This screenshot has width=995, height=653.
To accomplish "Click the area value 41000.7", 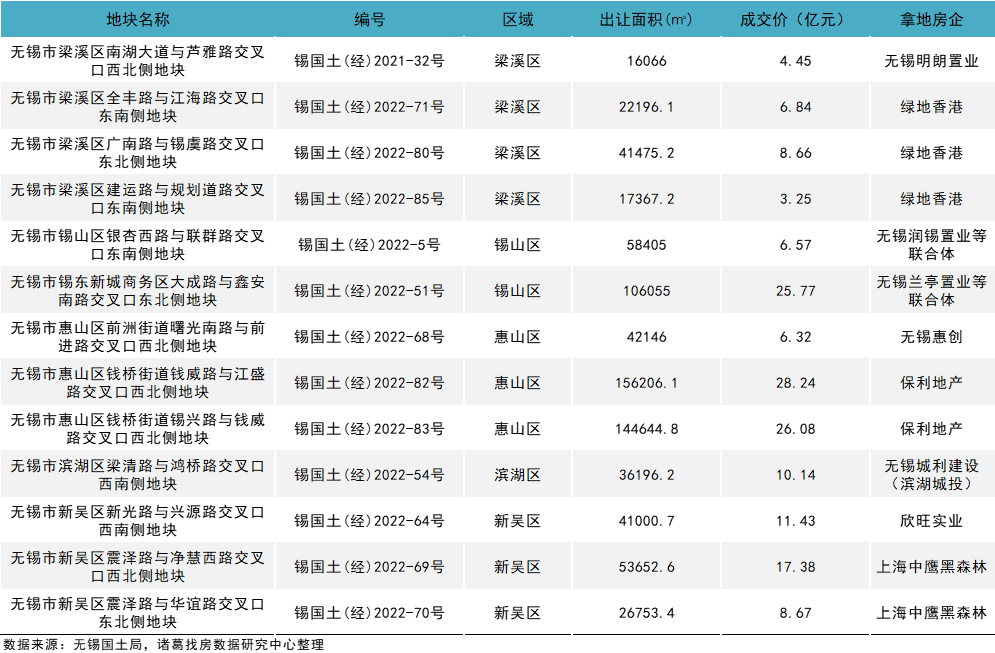I will [x=647, y=521].
